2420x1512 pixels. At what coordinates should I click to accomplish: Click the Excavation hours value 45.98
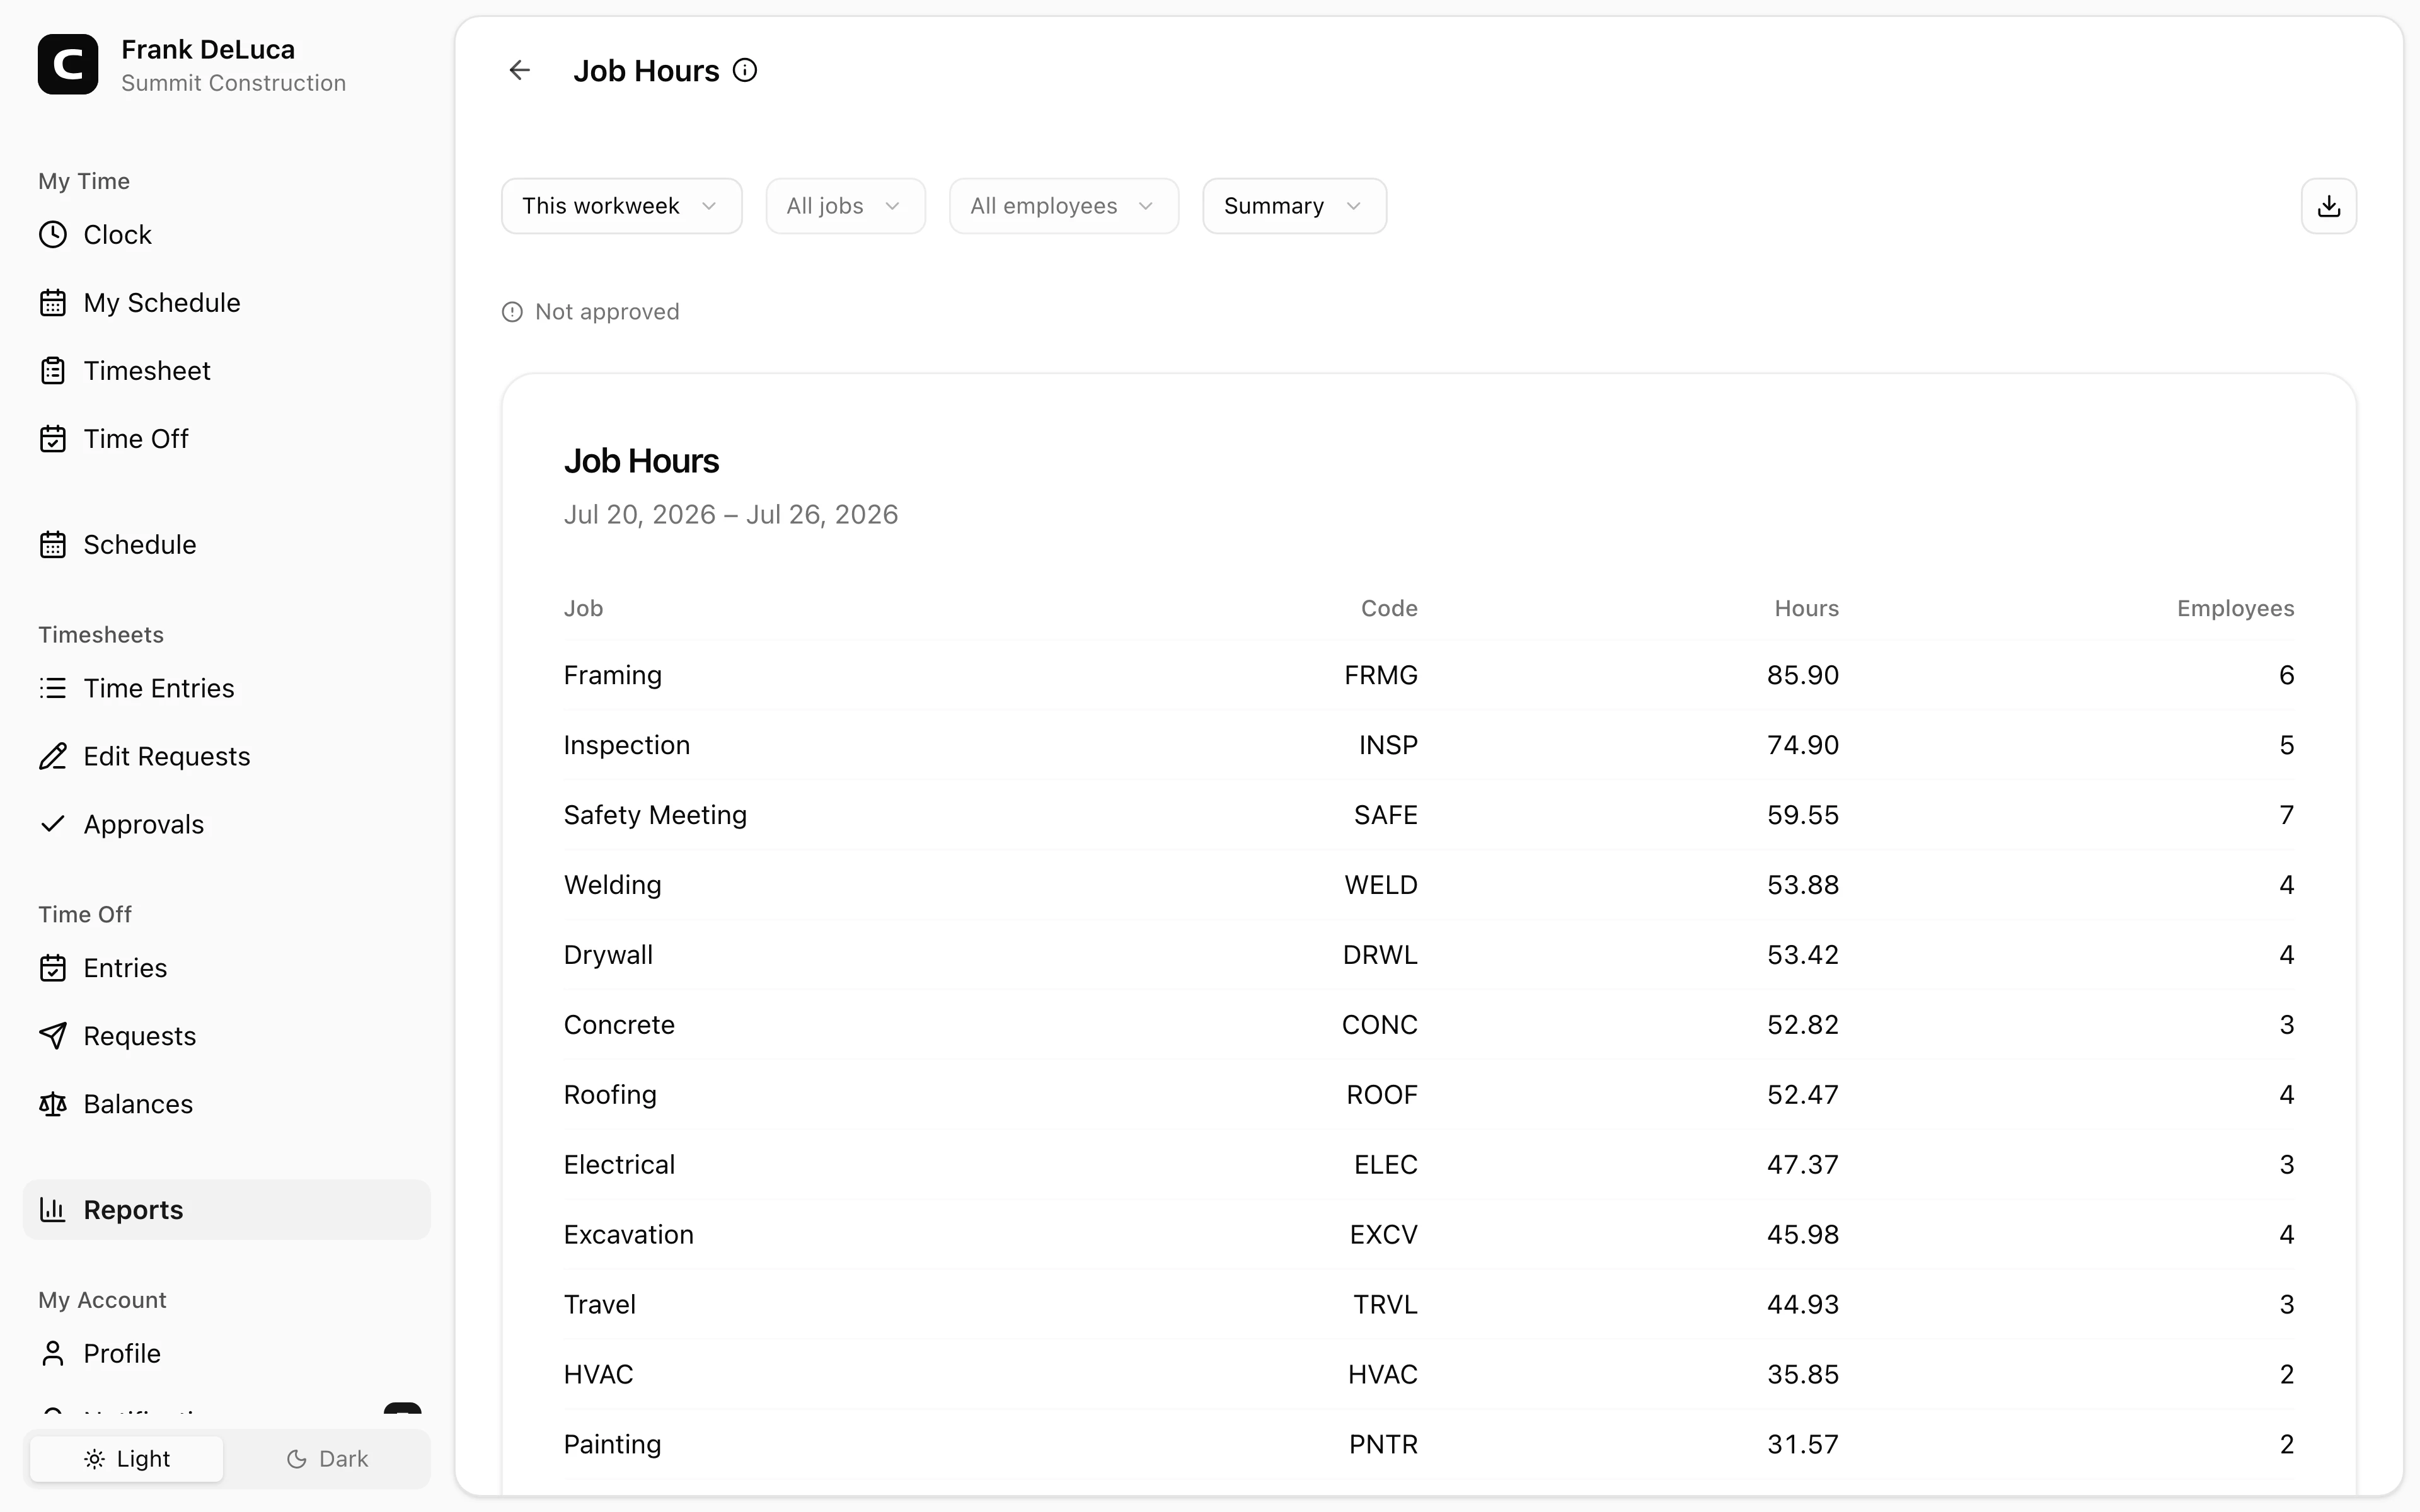tap(1803, 1236)
